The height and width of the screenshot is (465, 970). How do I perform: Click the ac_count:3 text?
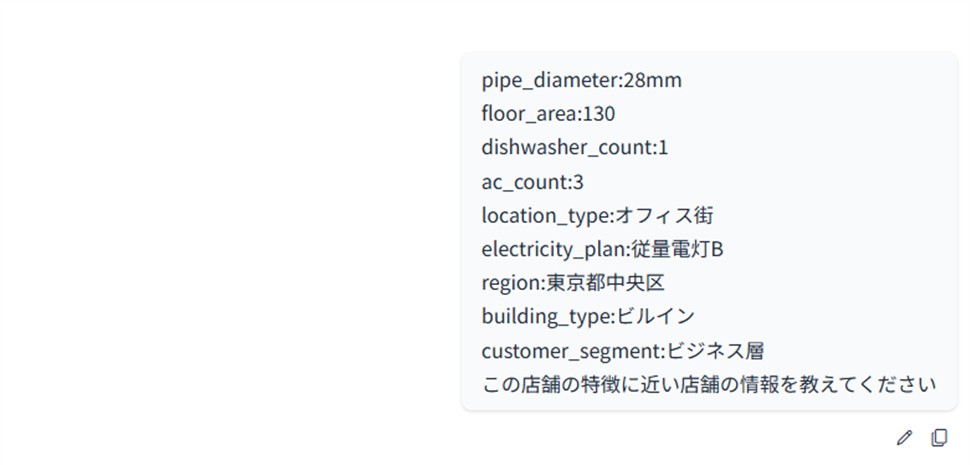point(532,182)
